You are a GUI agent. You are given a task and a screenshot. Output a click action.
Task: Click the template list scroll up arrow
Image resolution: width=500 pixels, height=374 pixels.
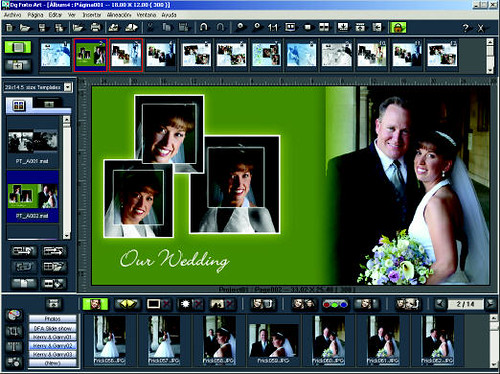pyautogui.click(x=67, y=120)
